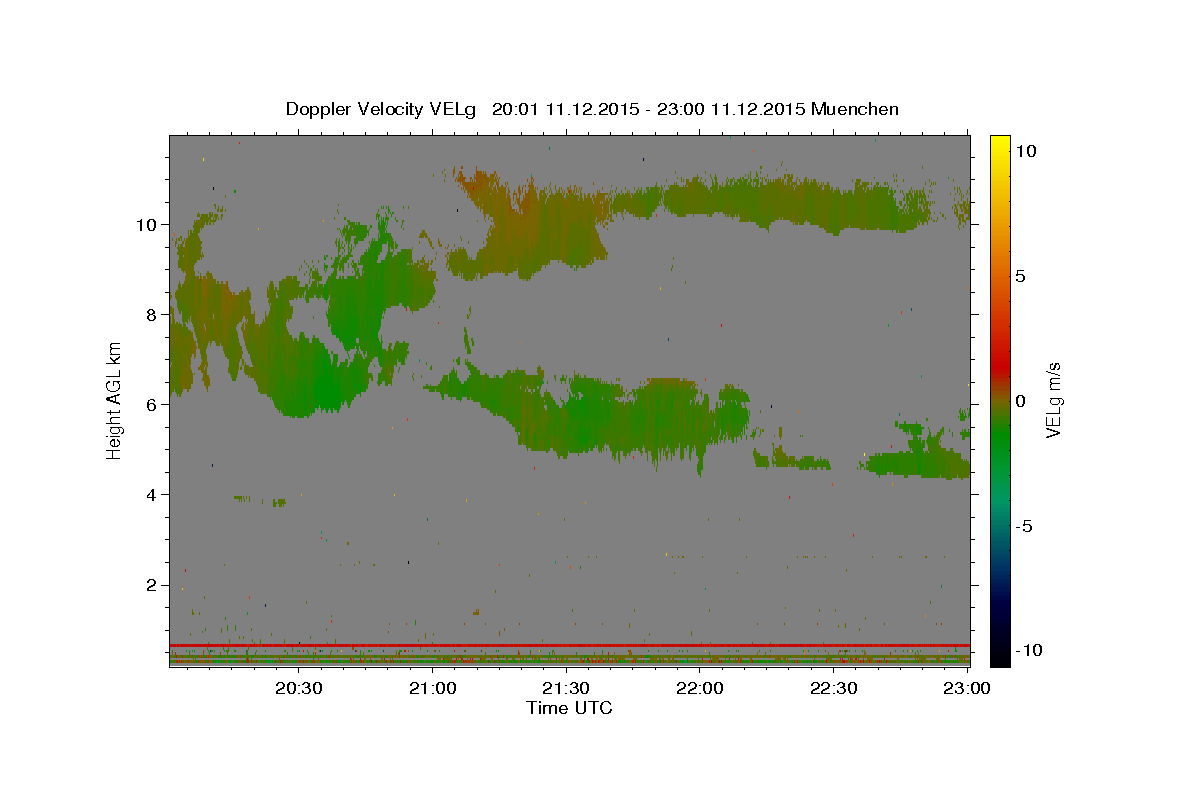Click the 'Time UTC' axis label

(569, 708)
